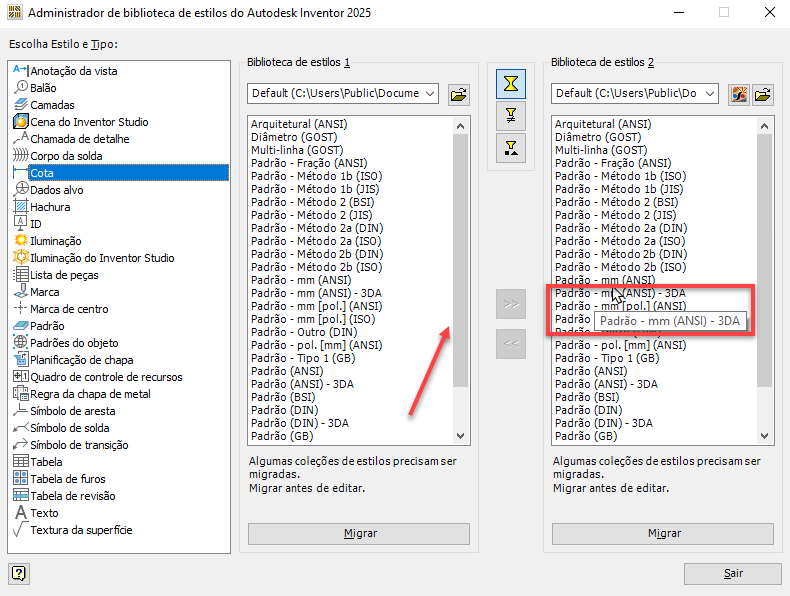Select the Anotação da vista style type

coord(74,71)
